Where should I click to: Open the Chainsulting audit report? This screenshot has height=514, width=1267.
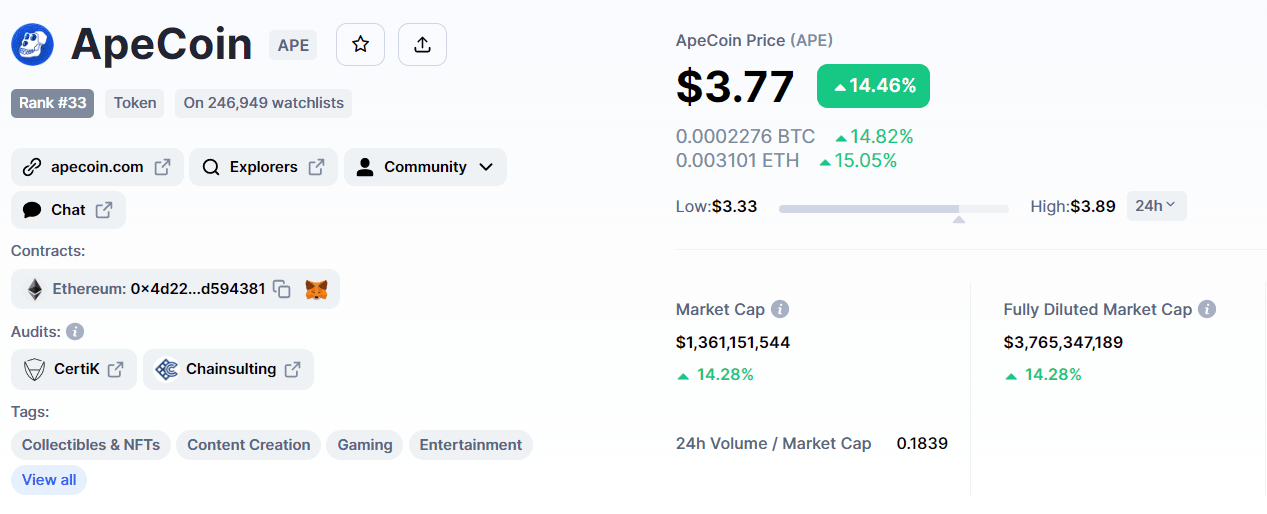tap(228, 369)
